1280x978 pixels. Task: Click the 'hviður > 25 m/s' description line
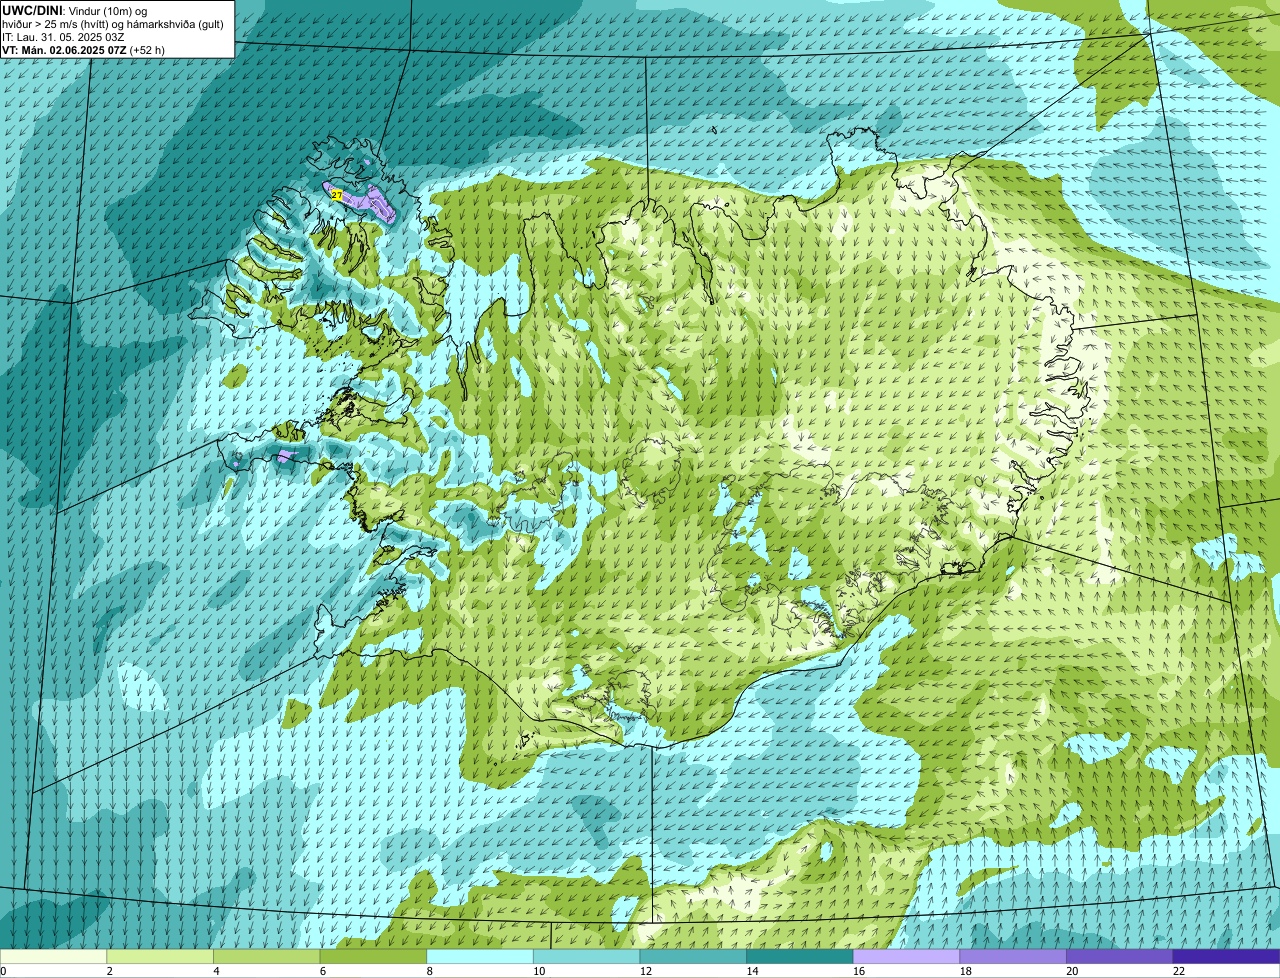(x=113, y=23)
